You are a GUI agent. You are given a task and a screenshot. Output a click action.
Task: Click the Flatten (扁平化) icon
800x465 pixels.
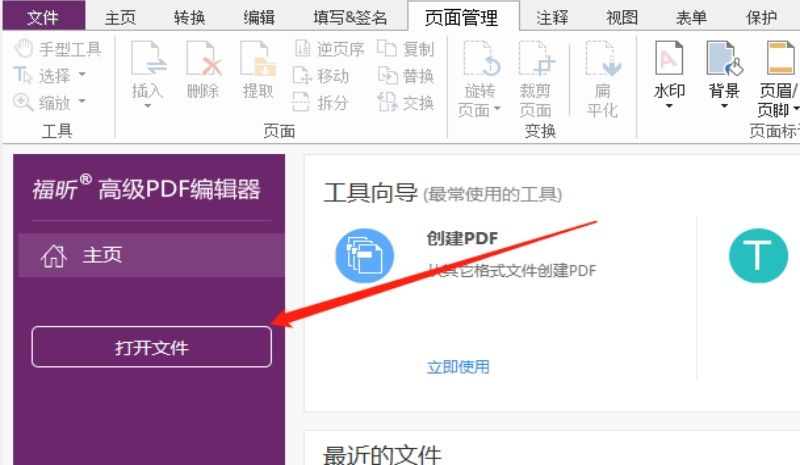[604, 59]
